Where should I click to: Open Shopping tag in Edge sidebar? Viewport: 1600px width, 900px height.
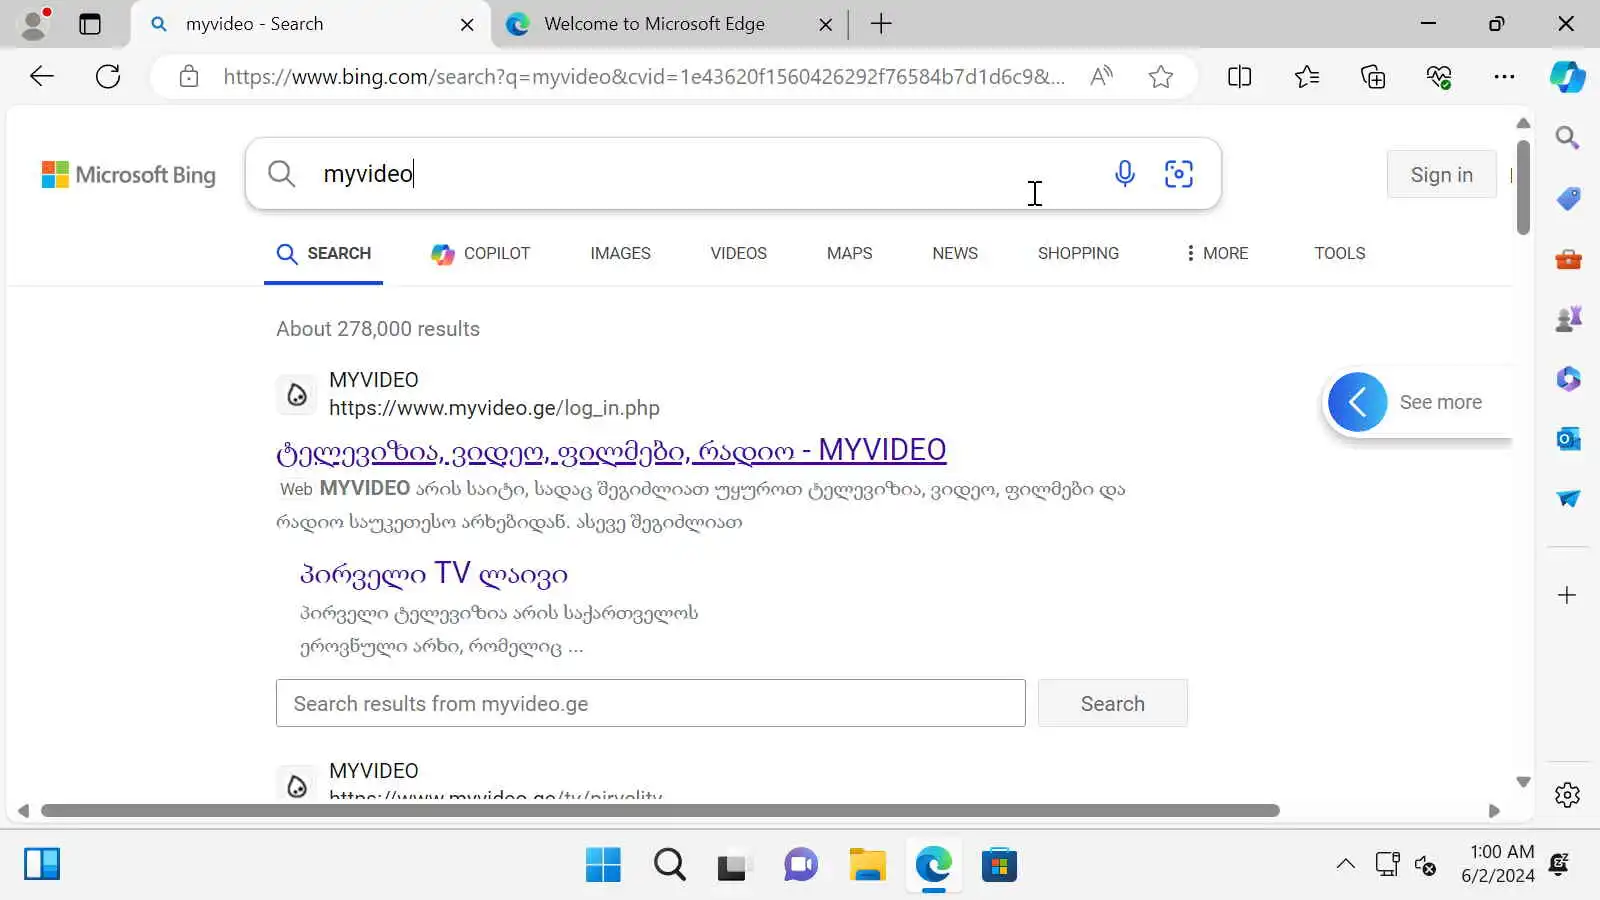(1567, 198)
